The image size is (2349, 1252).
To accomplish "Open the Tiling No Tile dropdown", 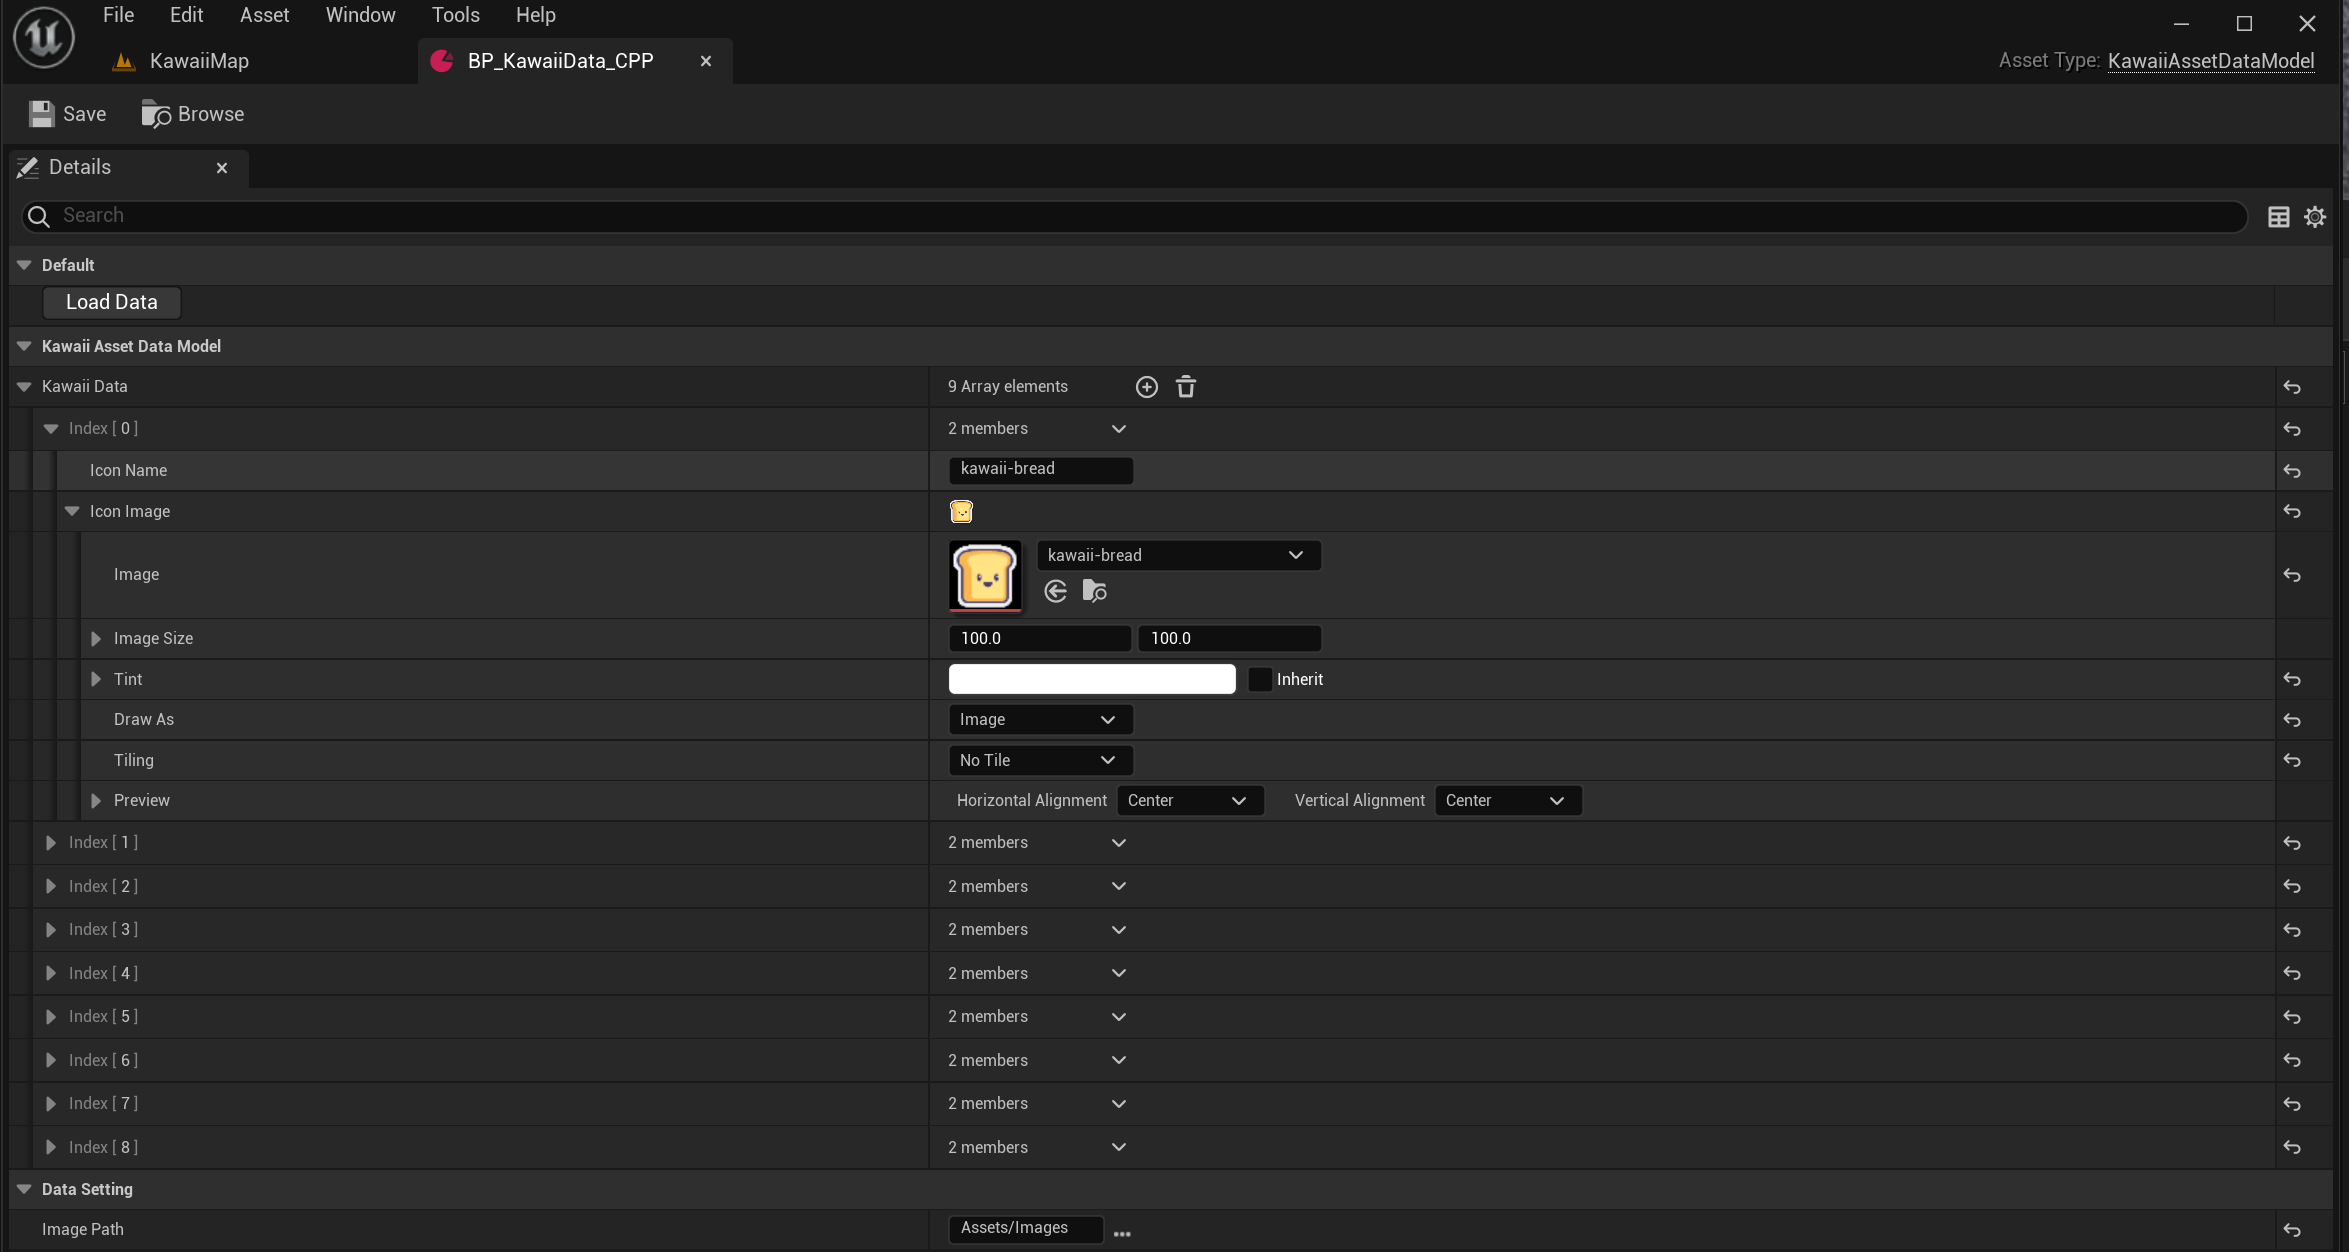I will [x=1039, y=760].
